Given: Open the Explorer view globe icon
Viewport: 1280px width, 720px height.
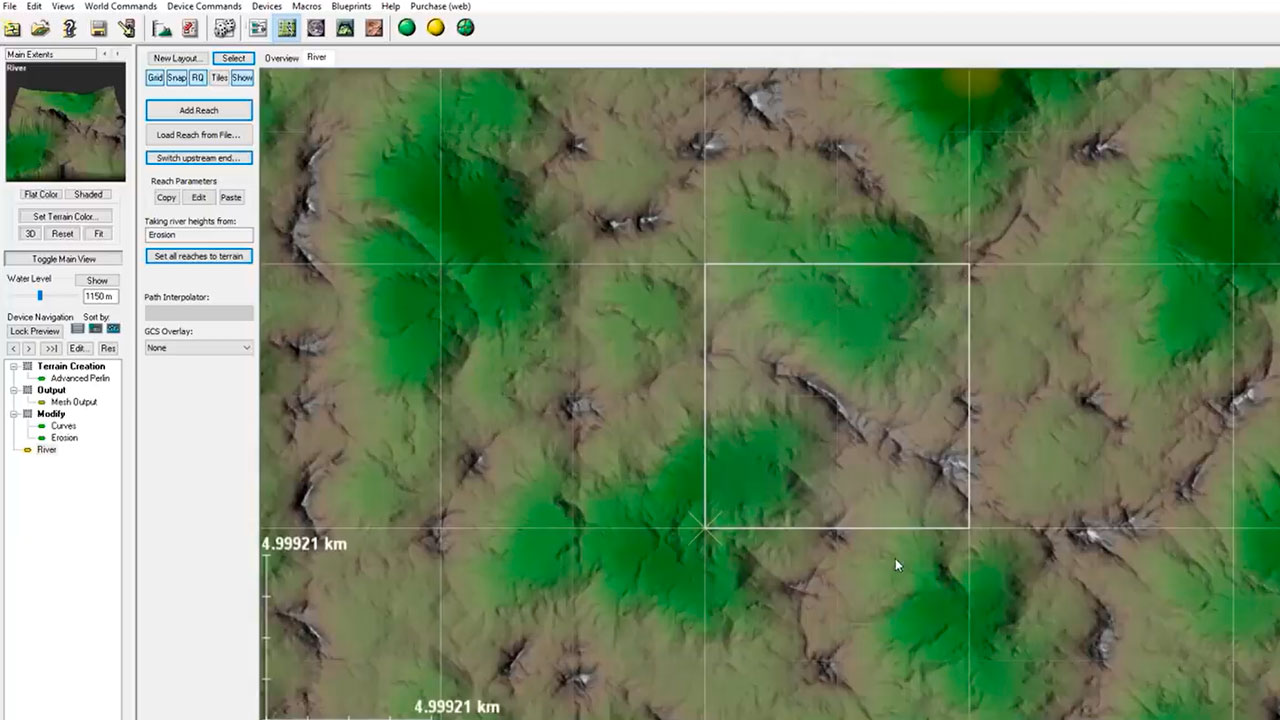Looking at the screenshot, I should coord(316,28).
